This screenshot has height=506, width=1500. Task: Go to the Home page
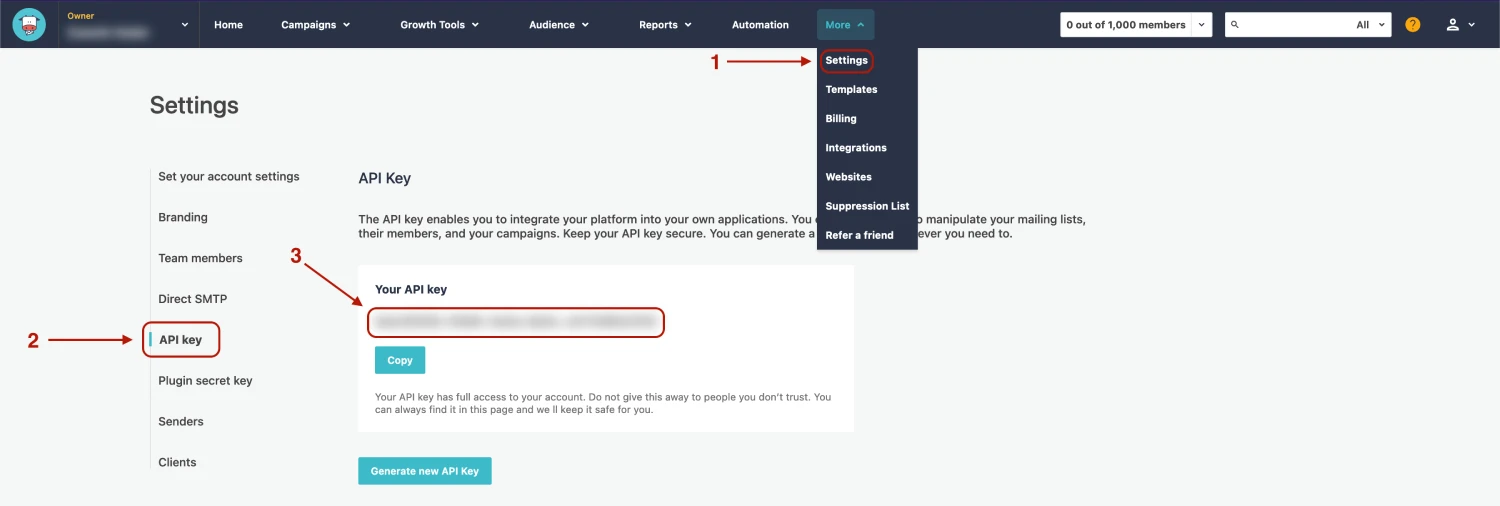pos(228,25)
